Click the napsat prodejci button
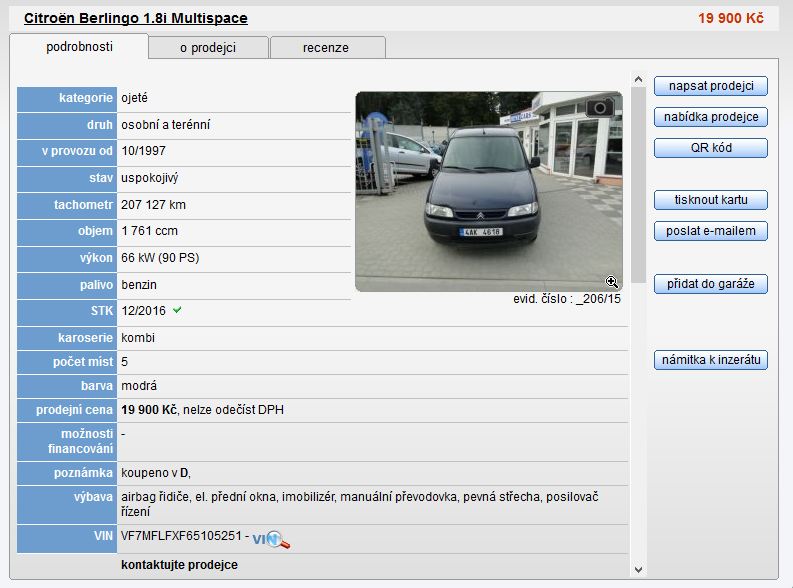The image size is (793, 588). tap(711, 86)
